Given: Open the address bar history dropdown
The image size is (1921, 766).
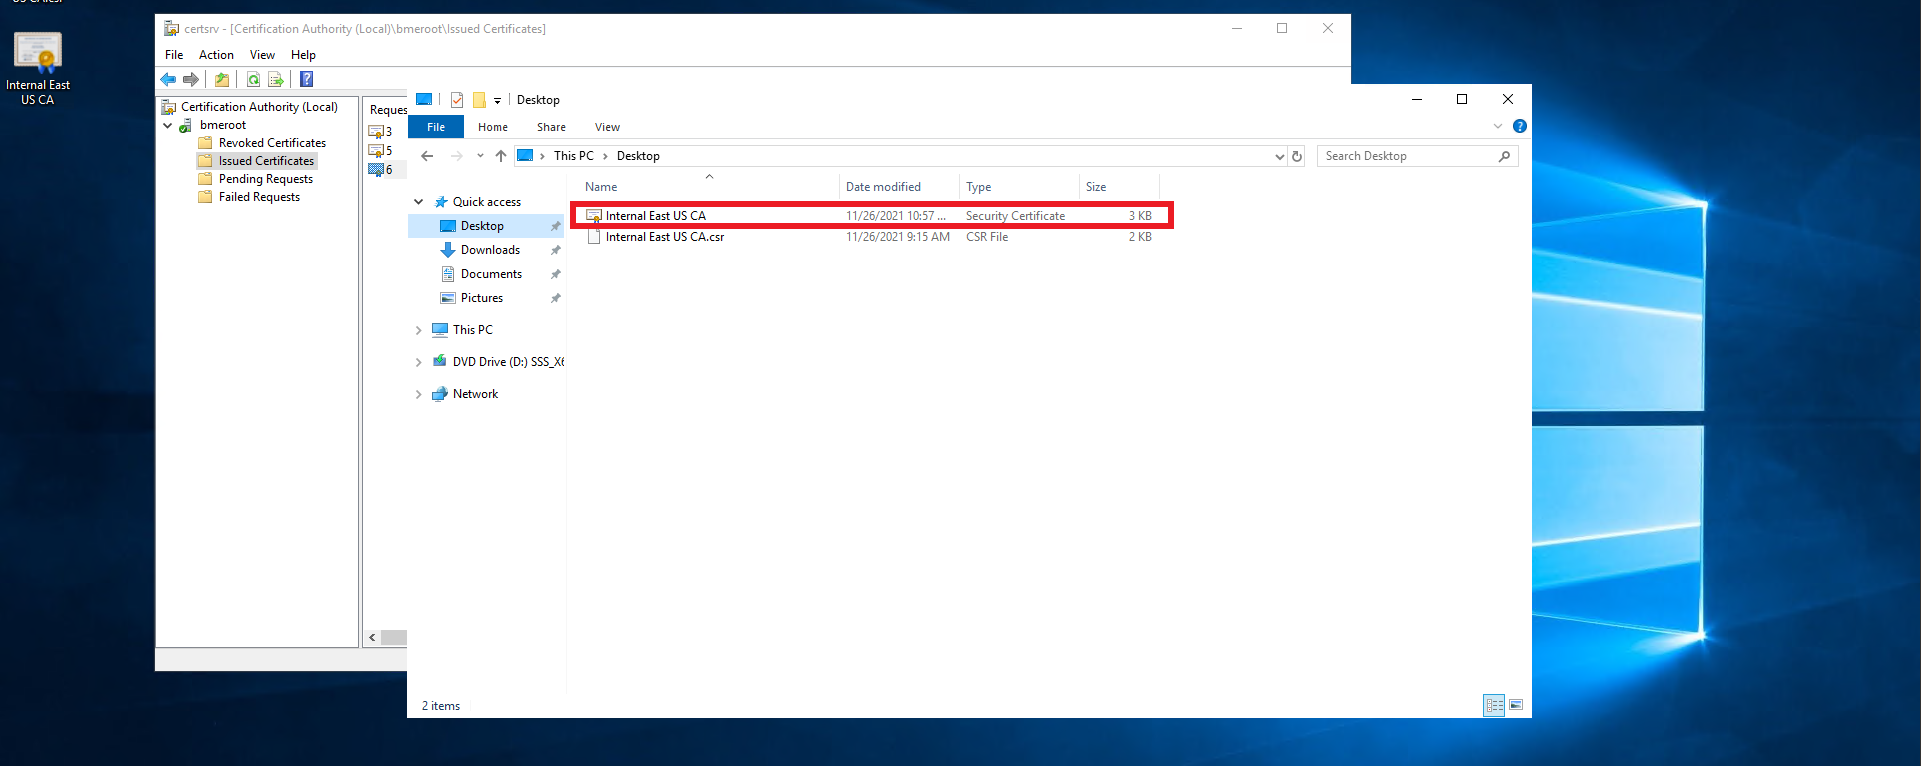Looking at the screenshot, I should pos(1279,156).
